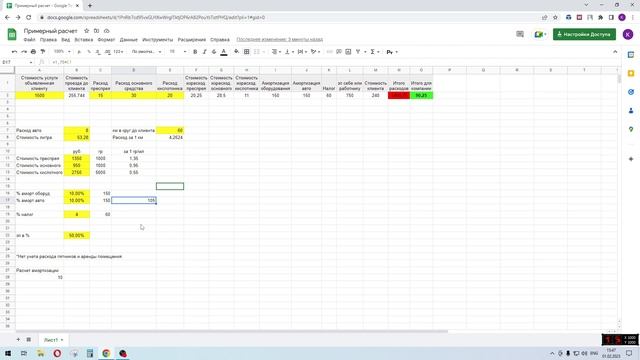Open the Справка menu

220,40
